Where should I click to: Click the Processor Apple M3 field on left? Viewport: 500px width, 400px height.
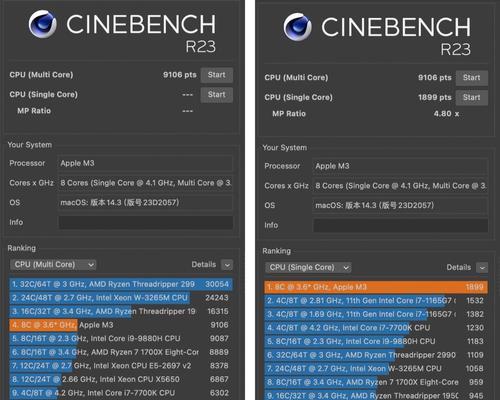tap(146, 163)
